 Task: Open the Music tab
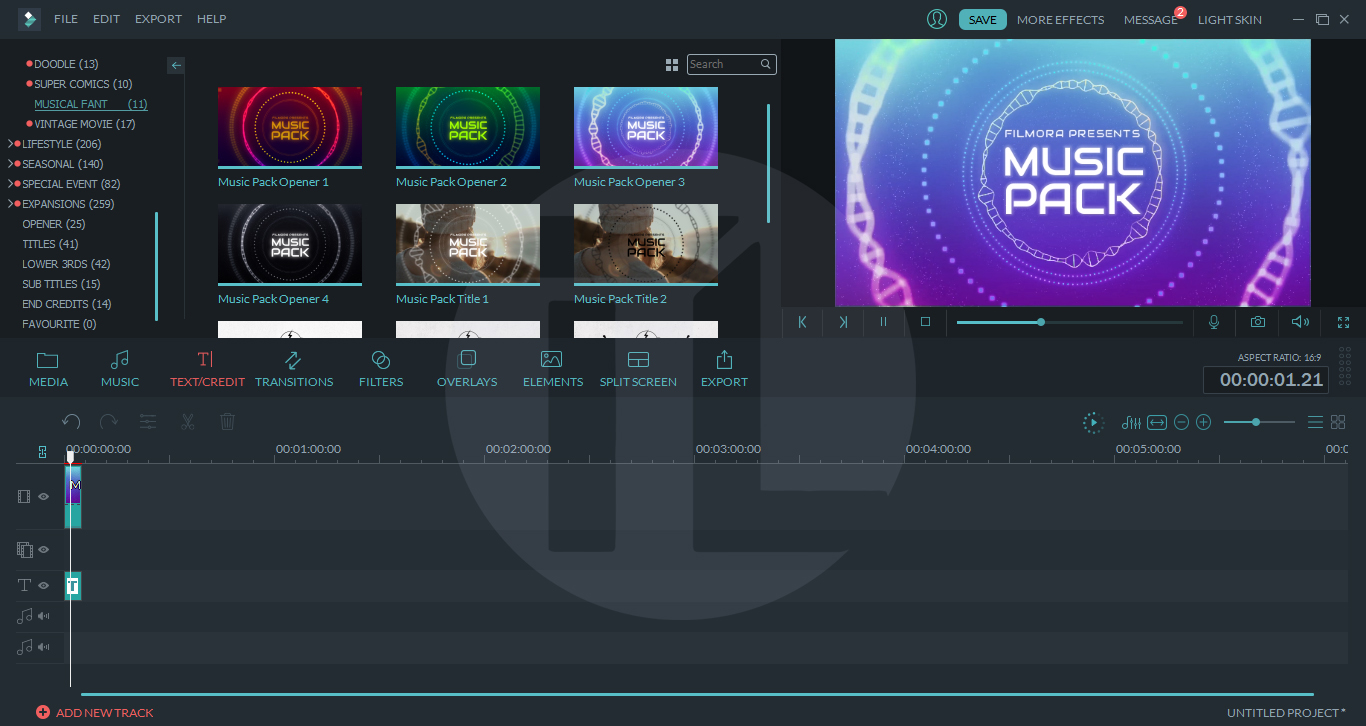point(120,369)
